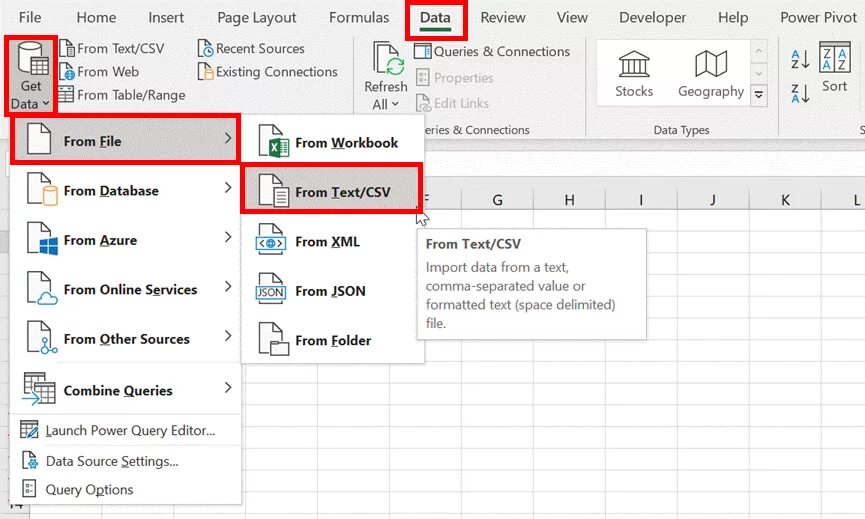Open the Sort dialog
Image resolution: width=865 pixels, height=519 pixels.
pos(834,67)
